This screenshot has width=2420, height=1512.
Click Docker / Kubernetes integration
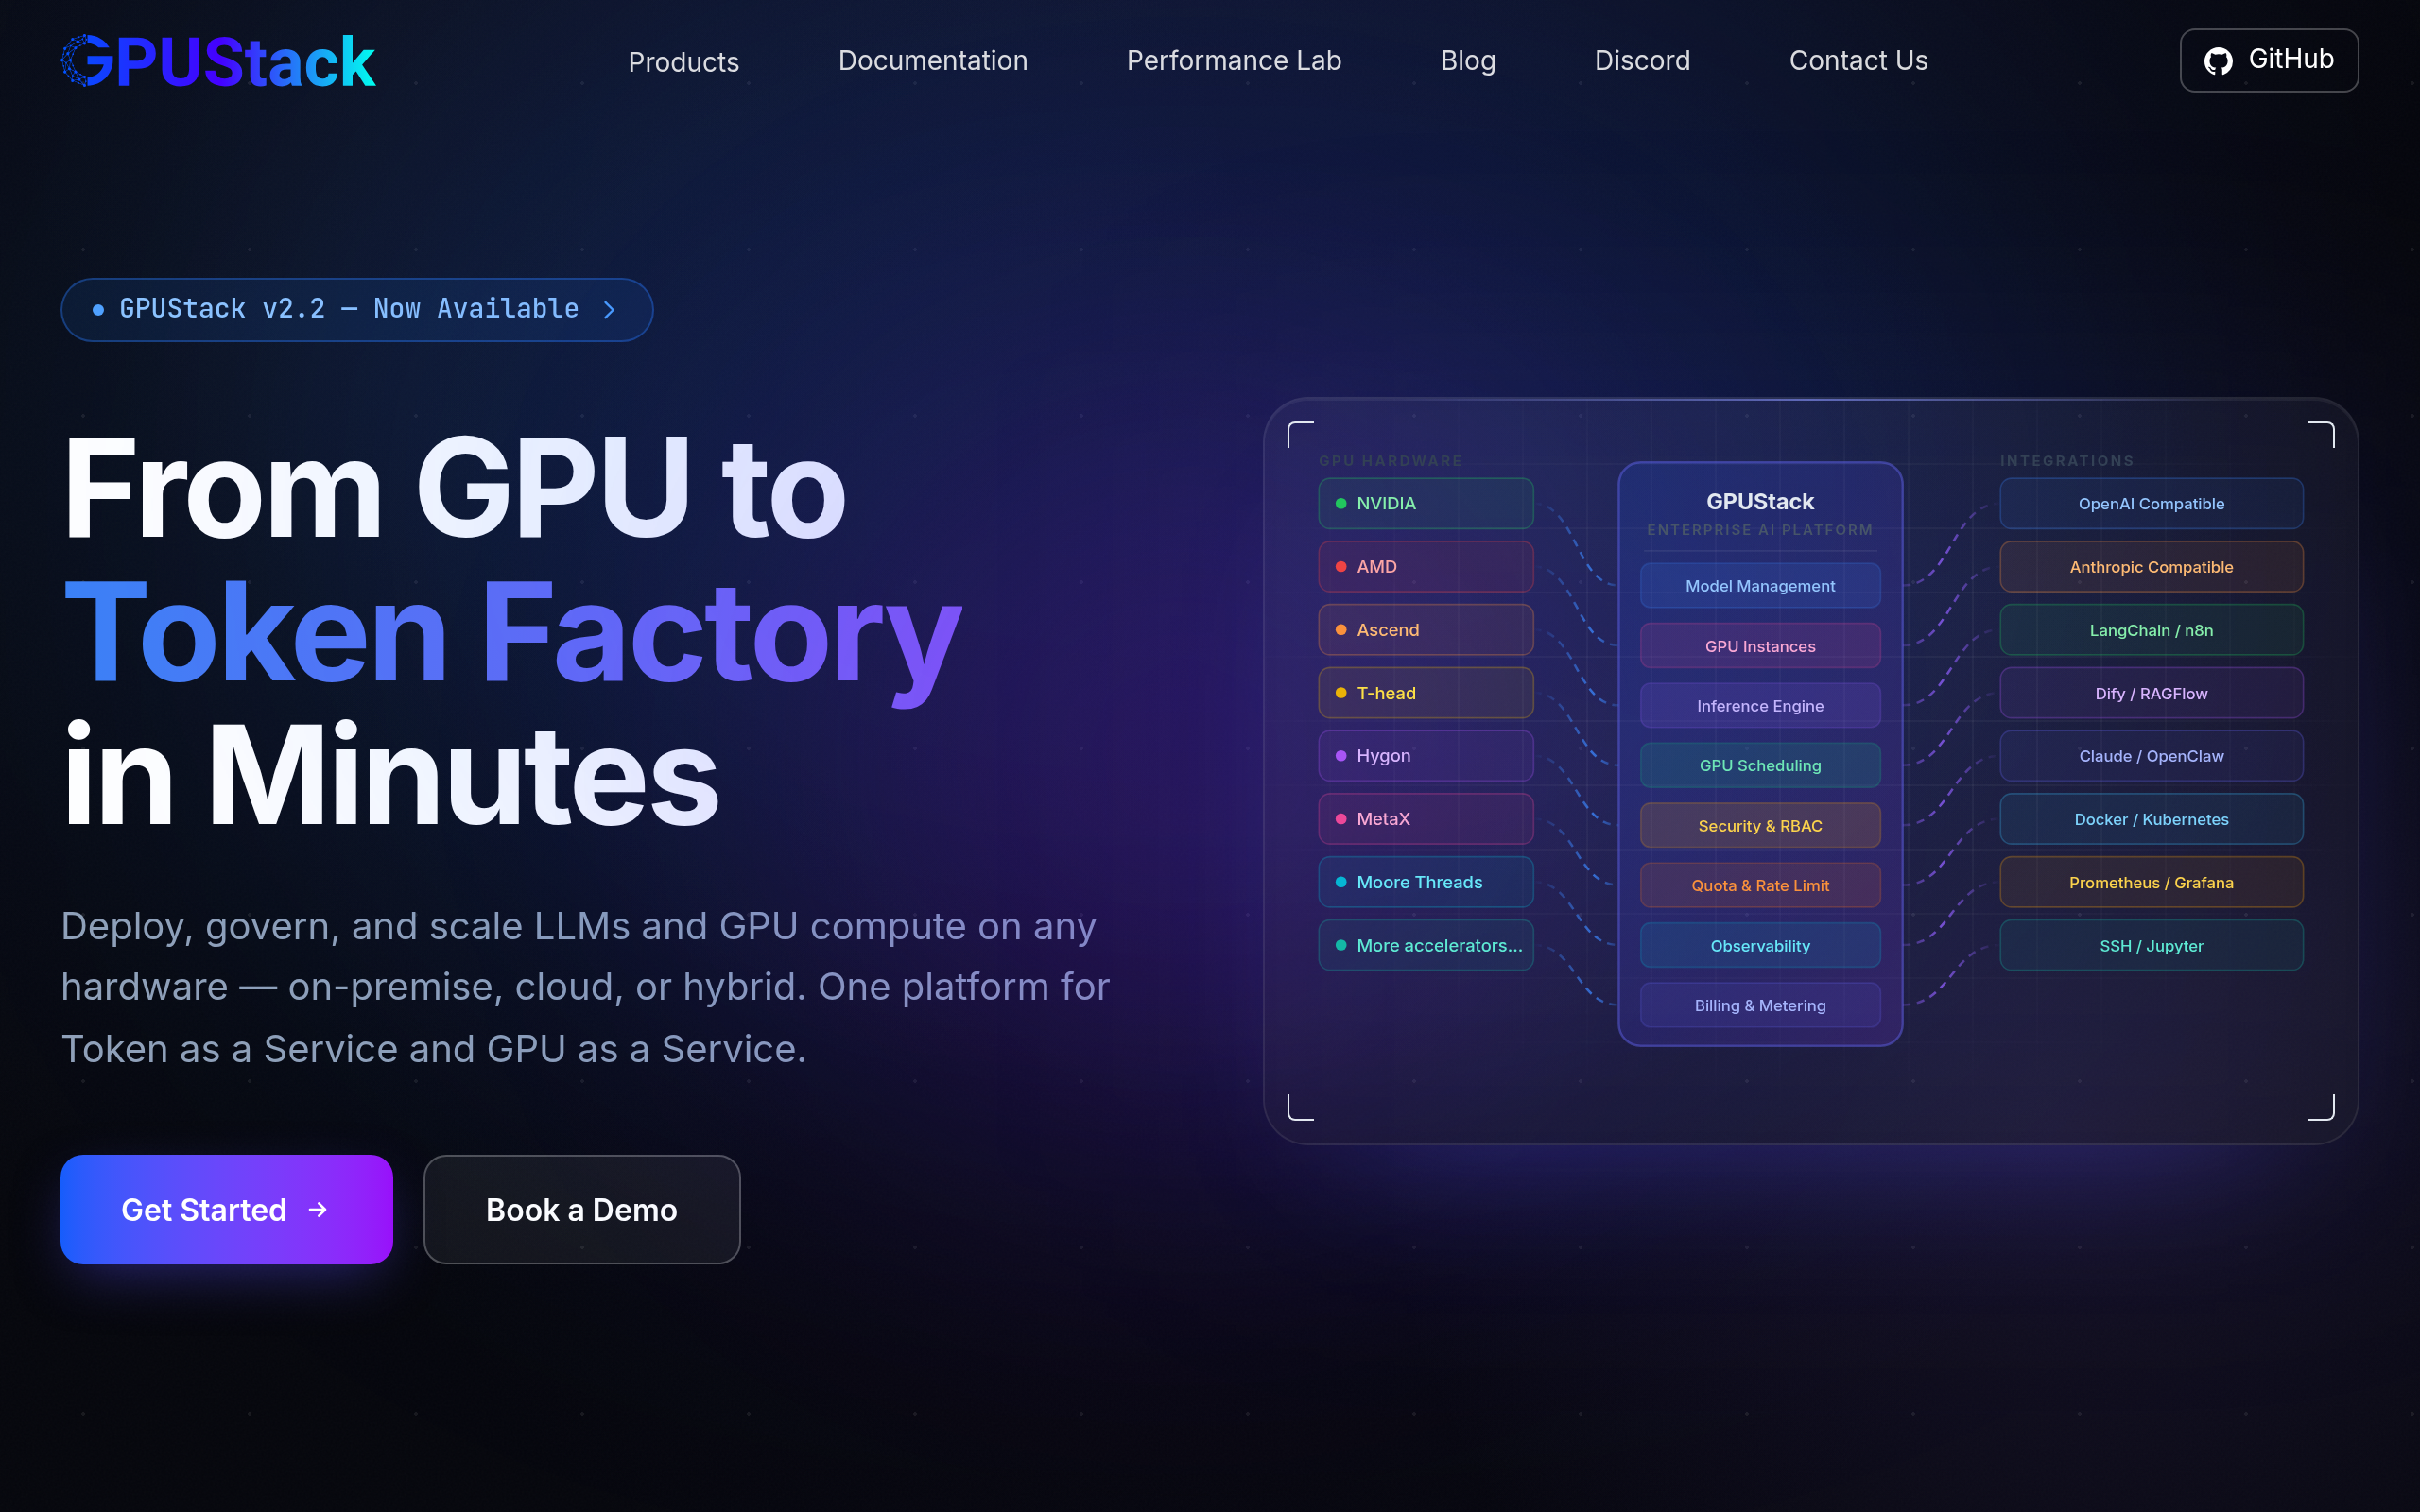pos(2151,818)
